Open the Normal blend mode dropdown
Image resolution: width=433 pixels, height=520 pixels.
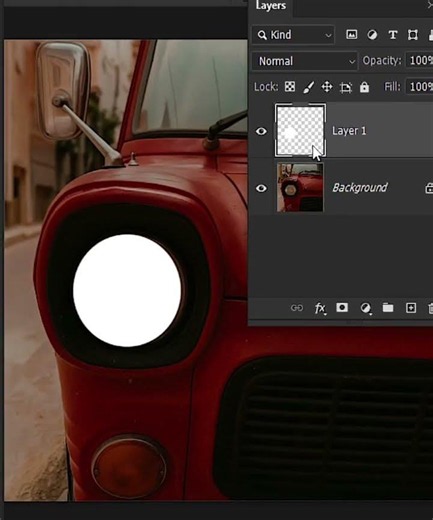point(305,61)
